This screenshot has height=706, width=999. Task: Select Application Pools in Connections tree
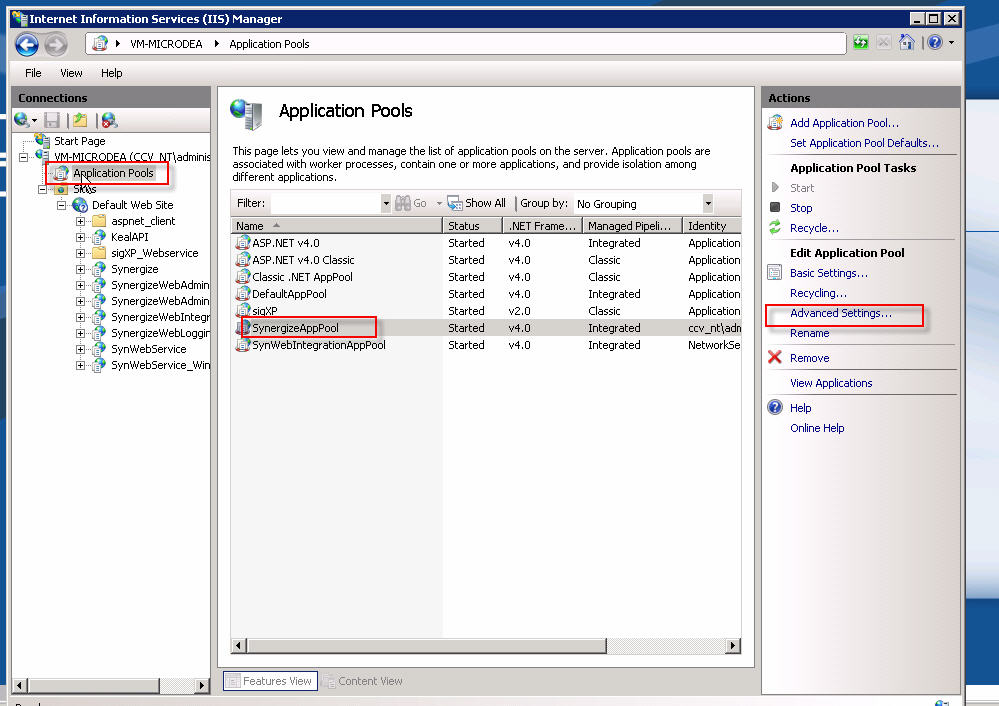coord(113,173)
